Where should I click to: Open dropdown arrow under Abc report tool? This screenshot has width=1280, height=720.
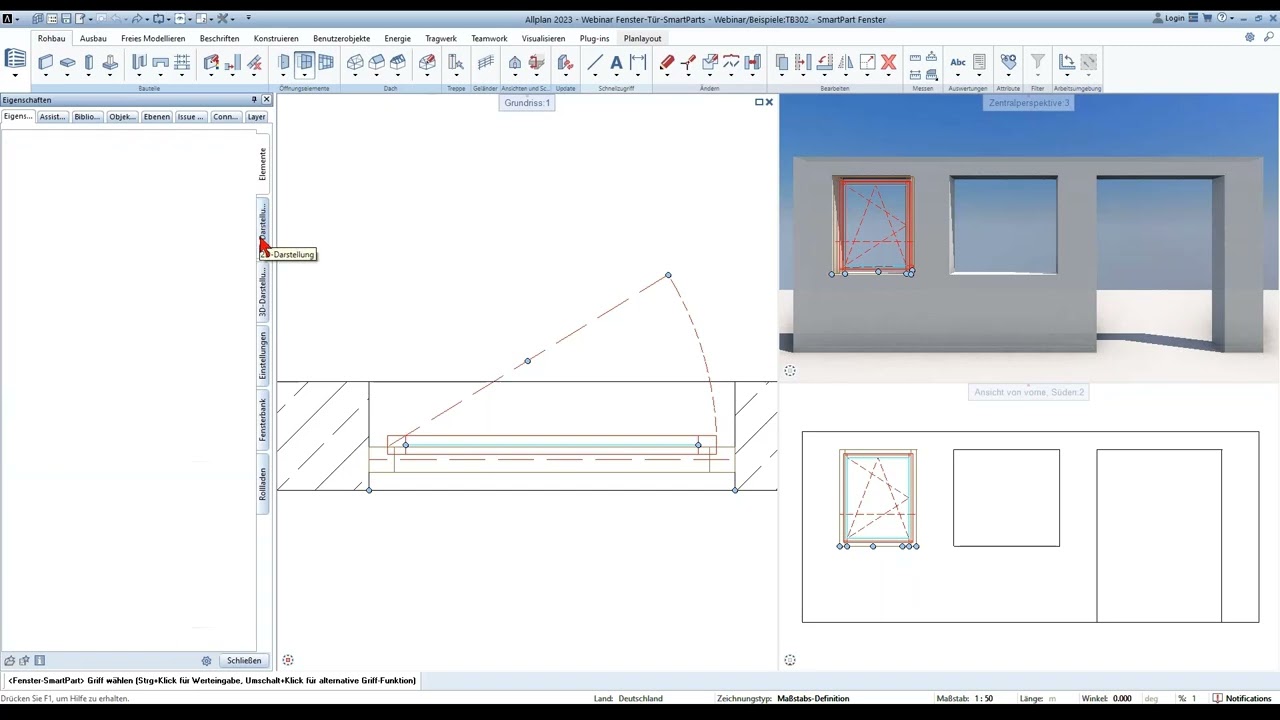point(958,75)
